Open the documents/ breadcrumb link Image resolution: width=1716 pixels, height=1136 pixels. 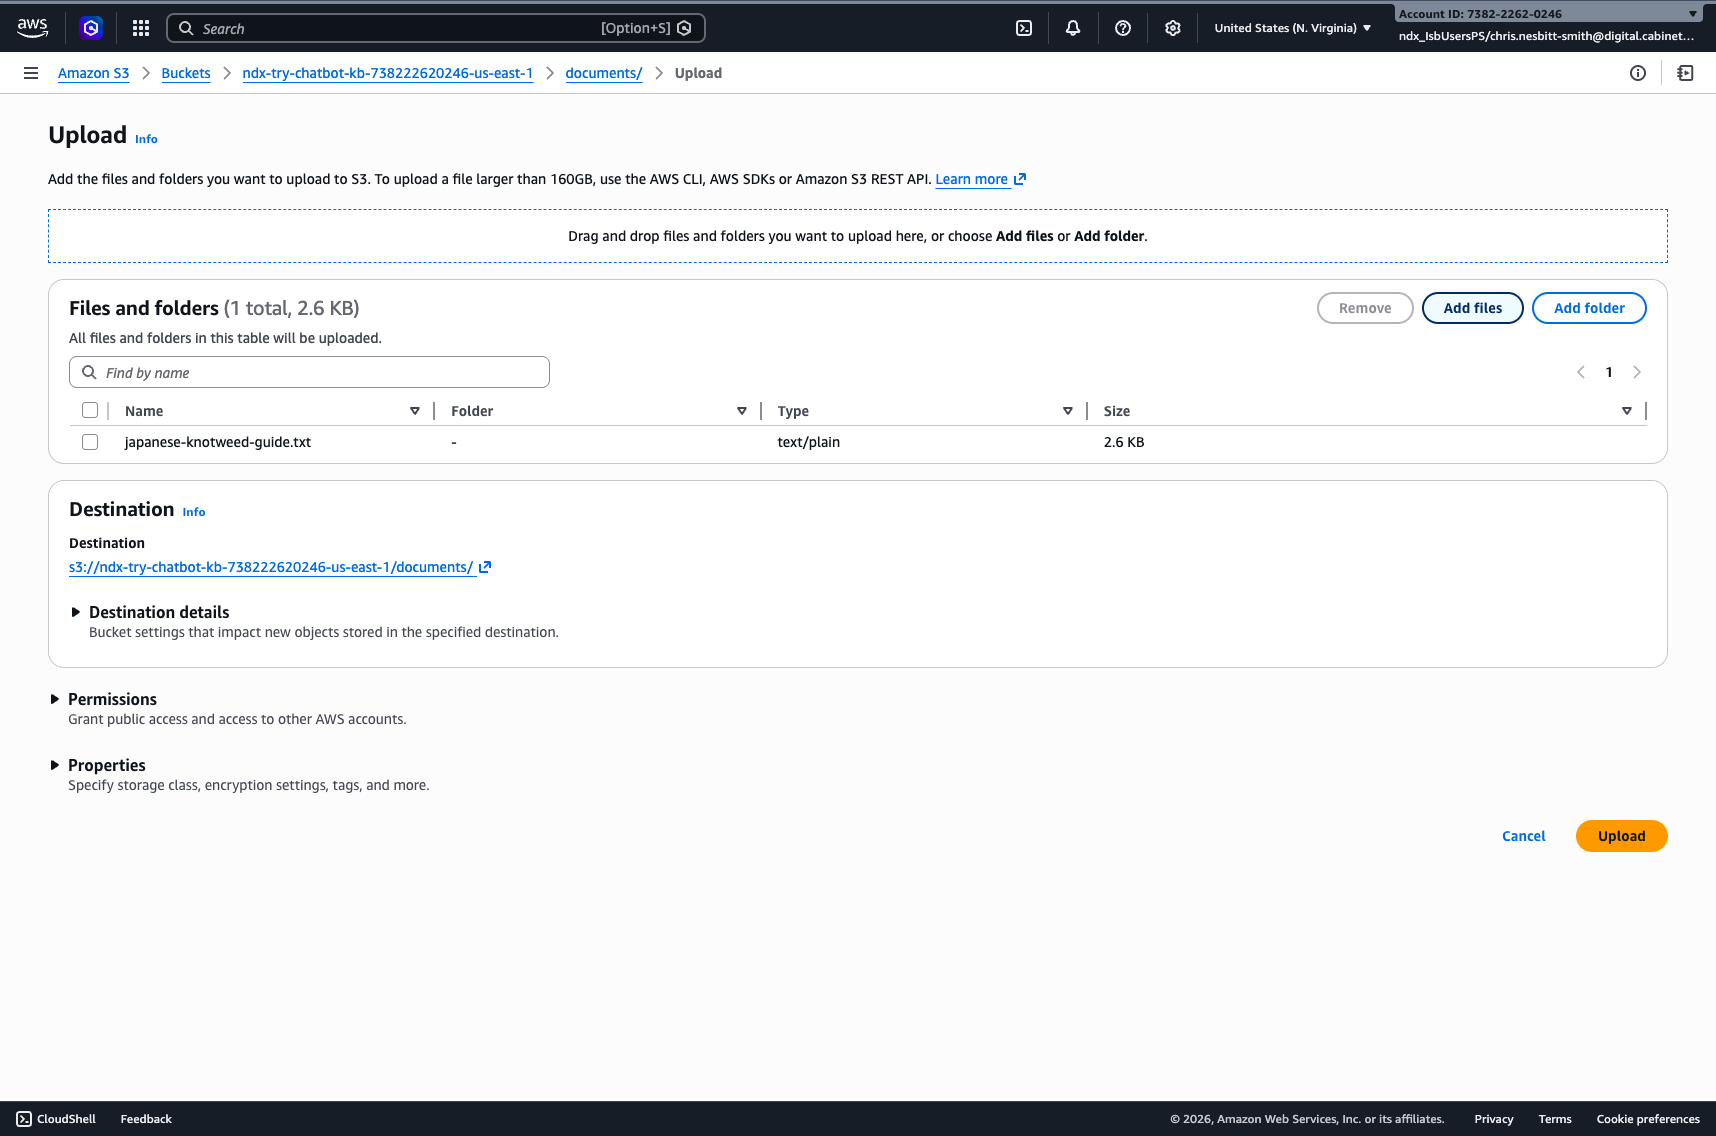(603, 72)
